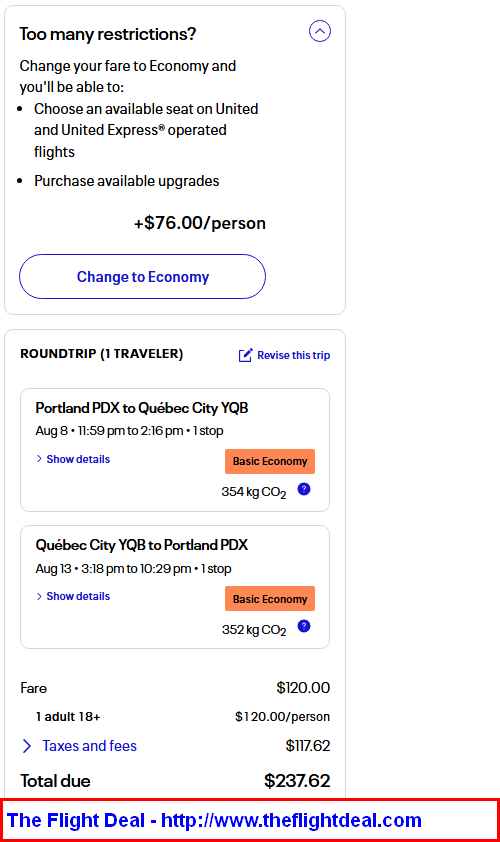This screenshot has width=500, height=842.
Task: Click the +$76.00/person upgrade price
Action: pyautogui.click(x=200, y=223)
